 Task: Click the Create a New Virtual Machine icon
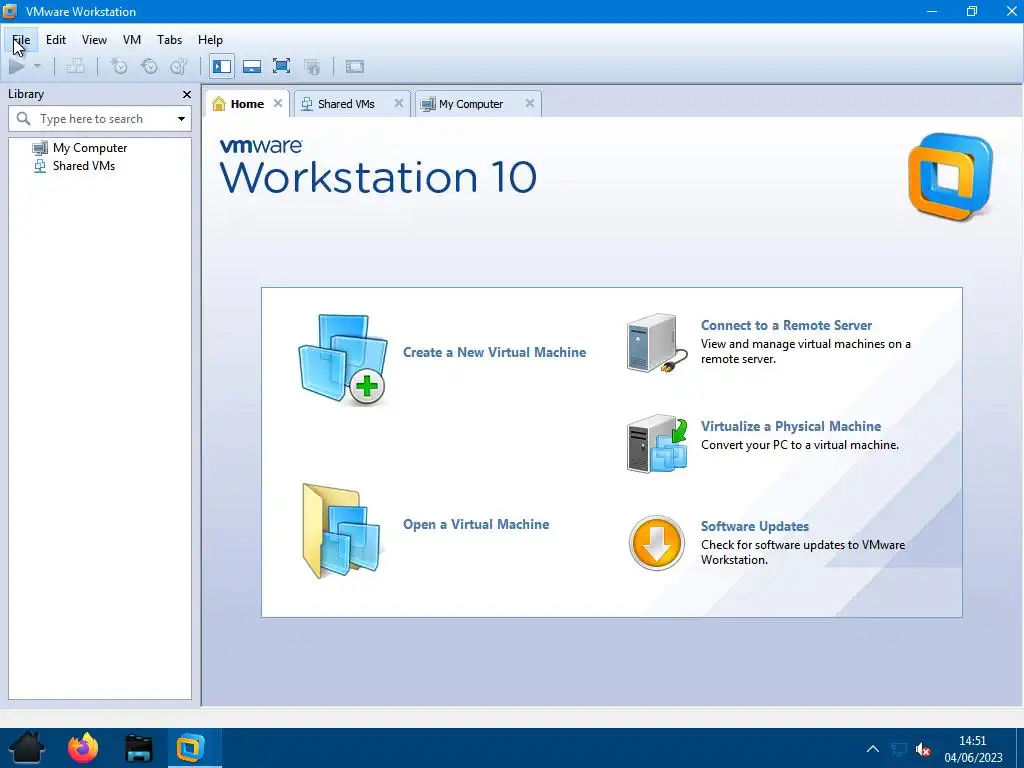pyautogui.click(x=344, y=359)
